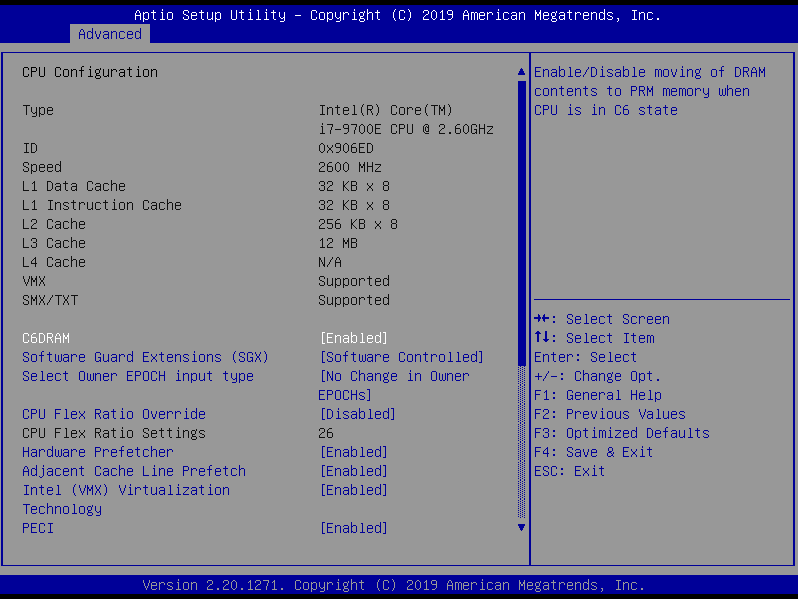Click F4: Save & Exit hint

coord(593,452)
